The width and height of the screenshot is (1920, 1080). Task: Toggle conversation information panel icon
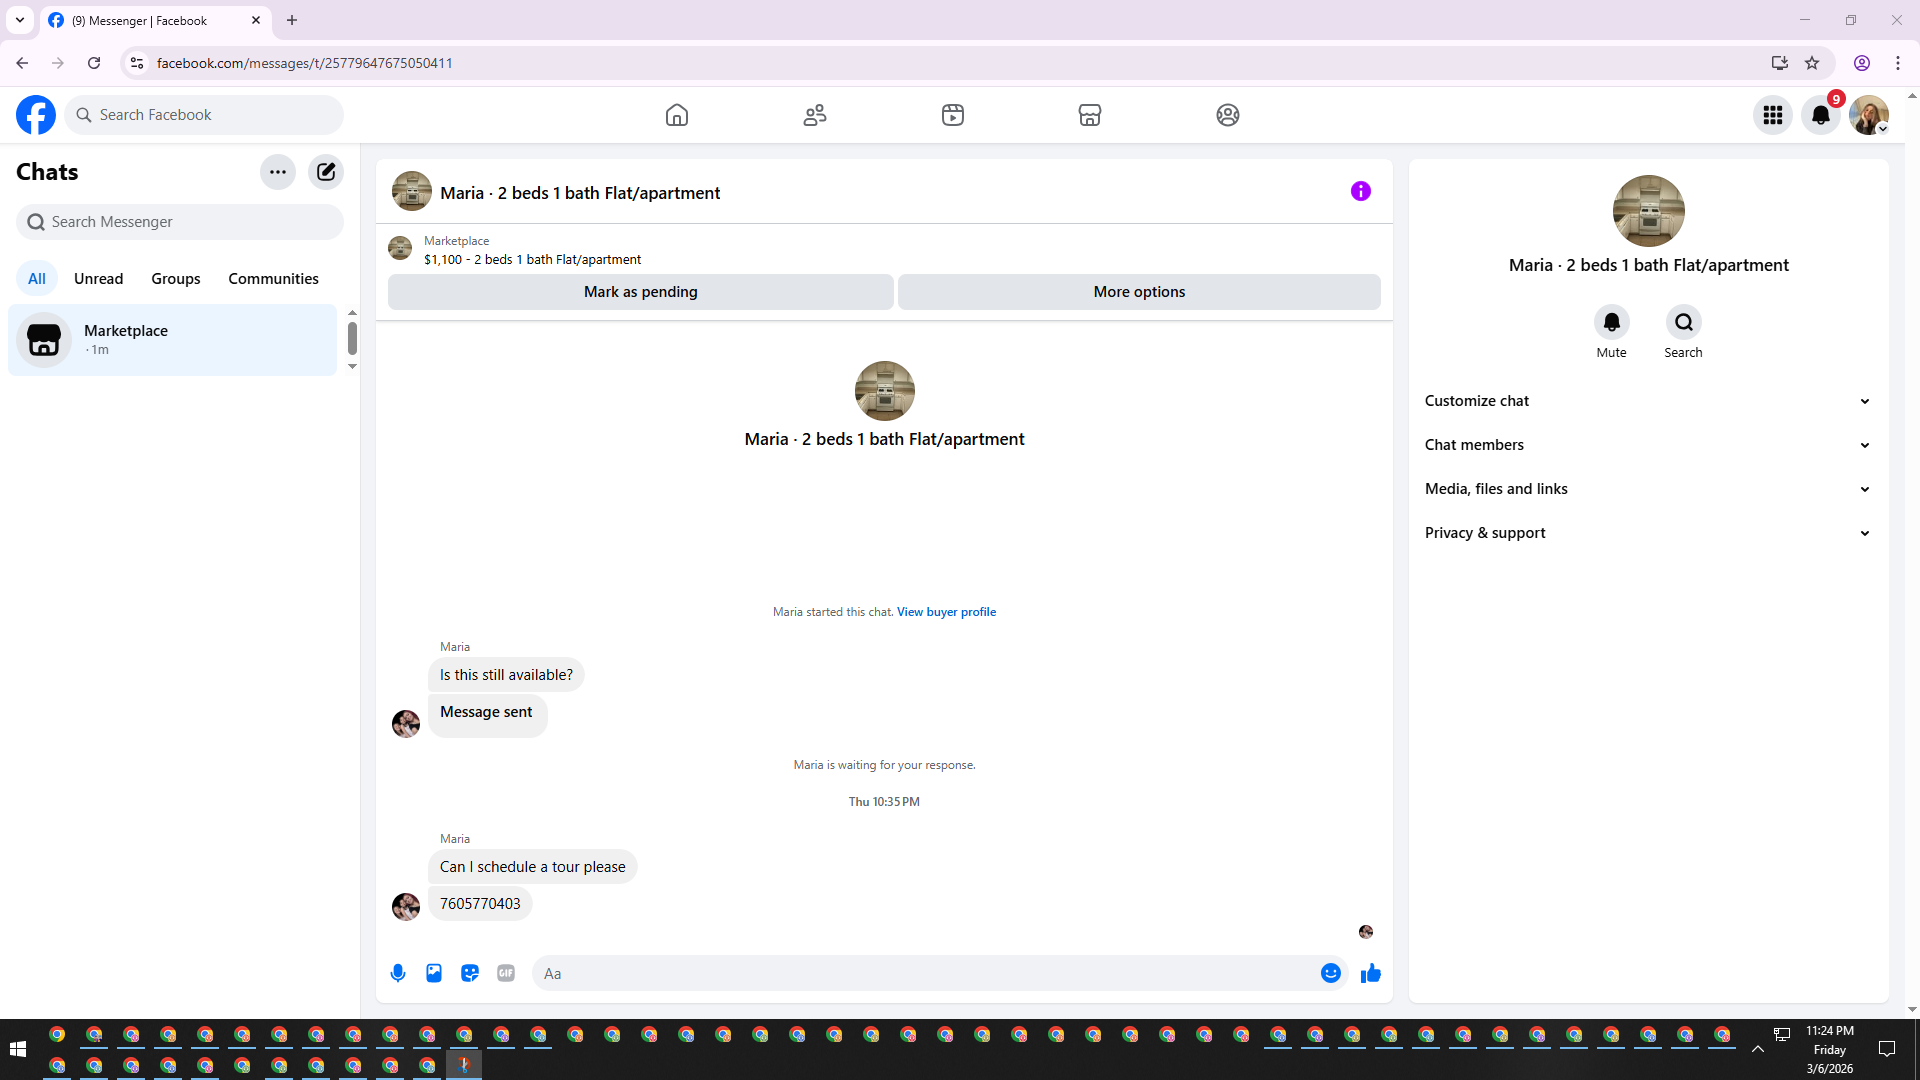(1360, 191)
